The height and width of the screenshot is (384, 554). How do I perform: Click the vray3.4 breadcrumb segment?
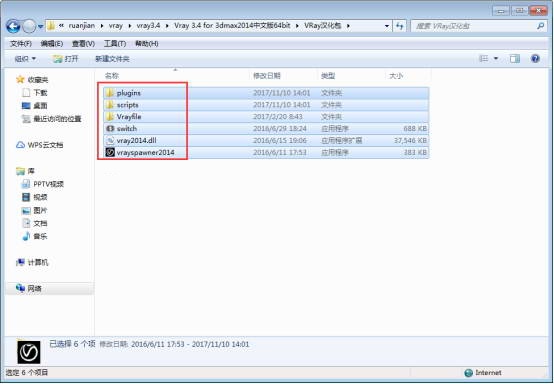pos(148,26)
